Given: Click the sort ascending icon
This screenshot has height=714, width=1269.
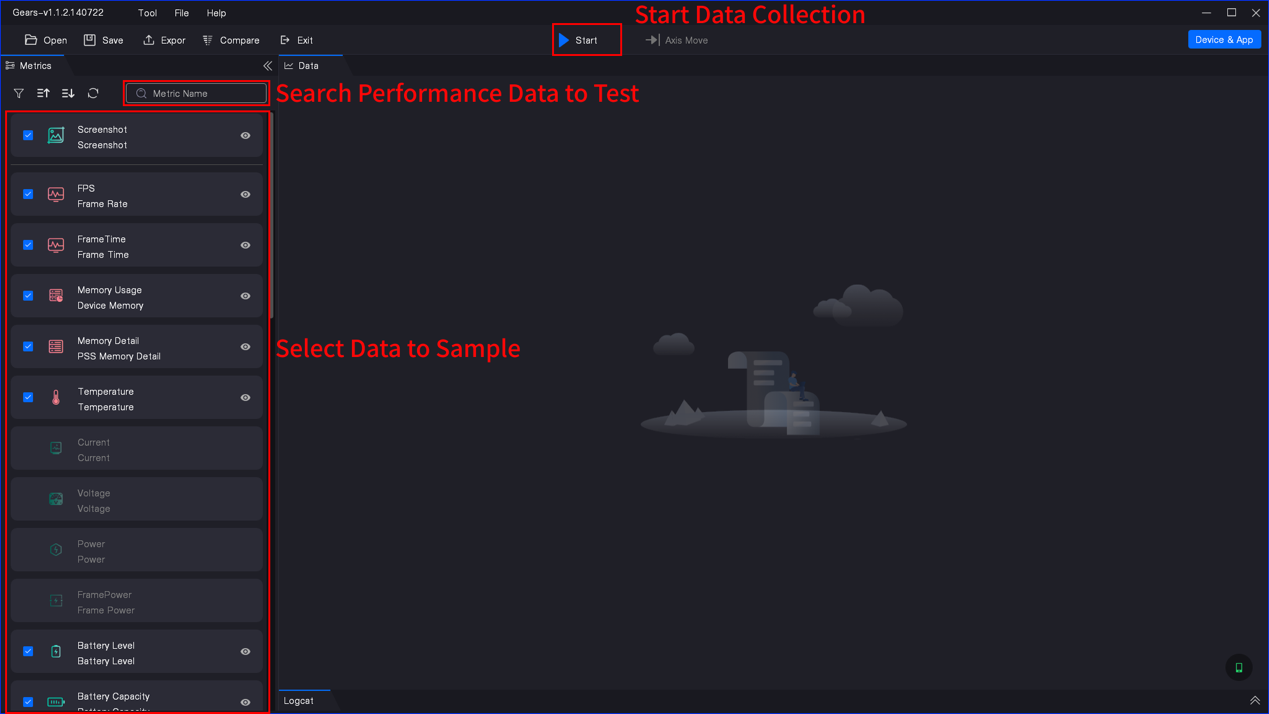Looking at the screenshot, I should click(43, 93).
